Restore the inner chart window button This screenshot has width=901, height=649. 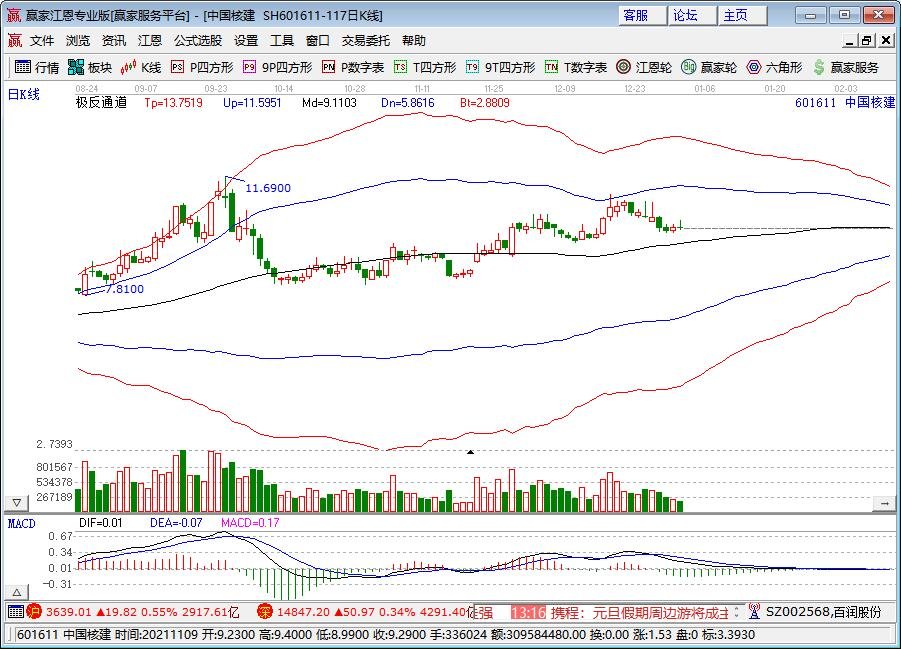pyautogui.click(x=866, y=40)
